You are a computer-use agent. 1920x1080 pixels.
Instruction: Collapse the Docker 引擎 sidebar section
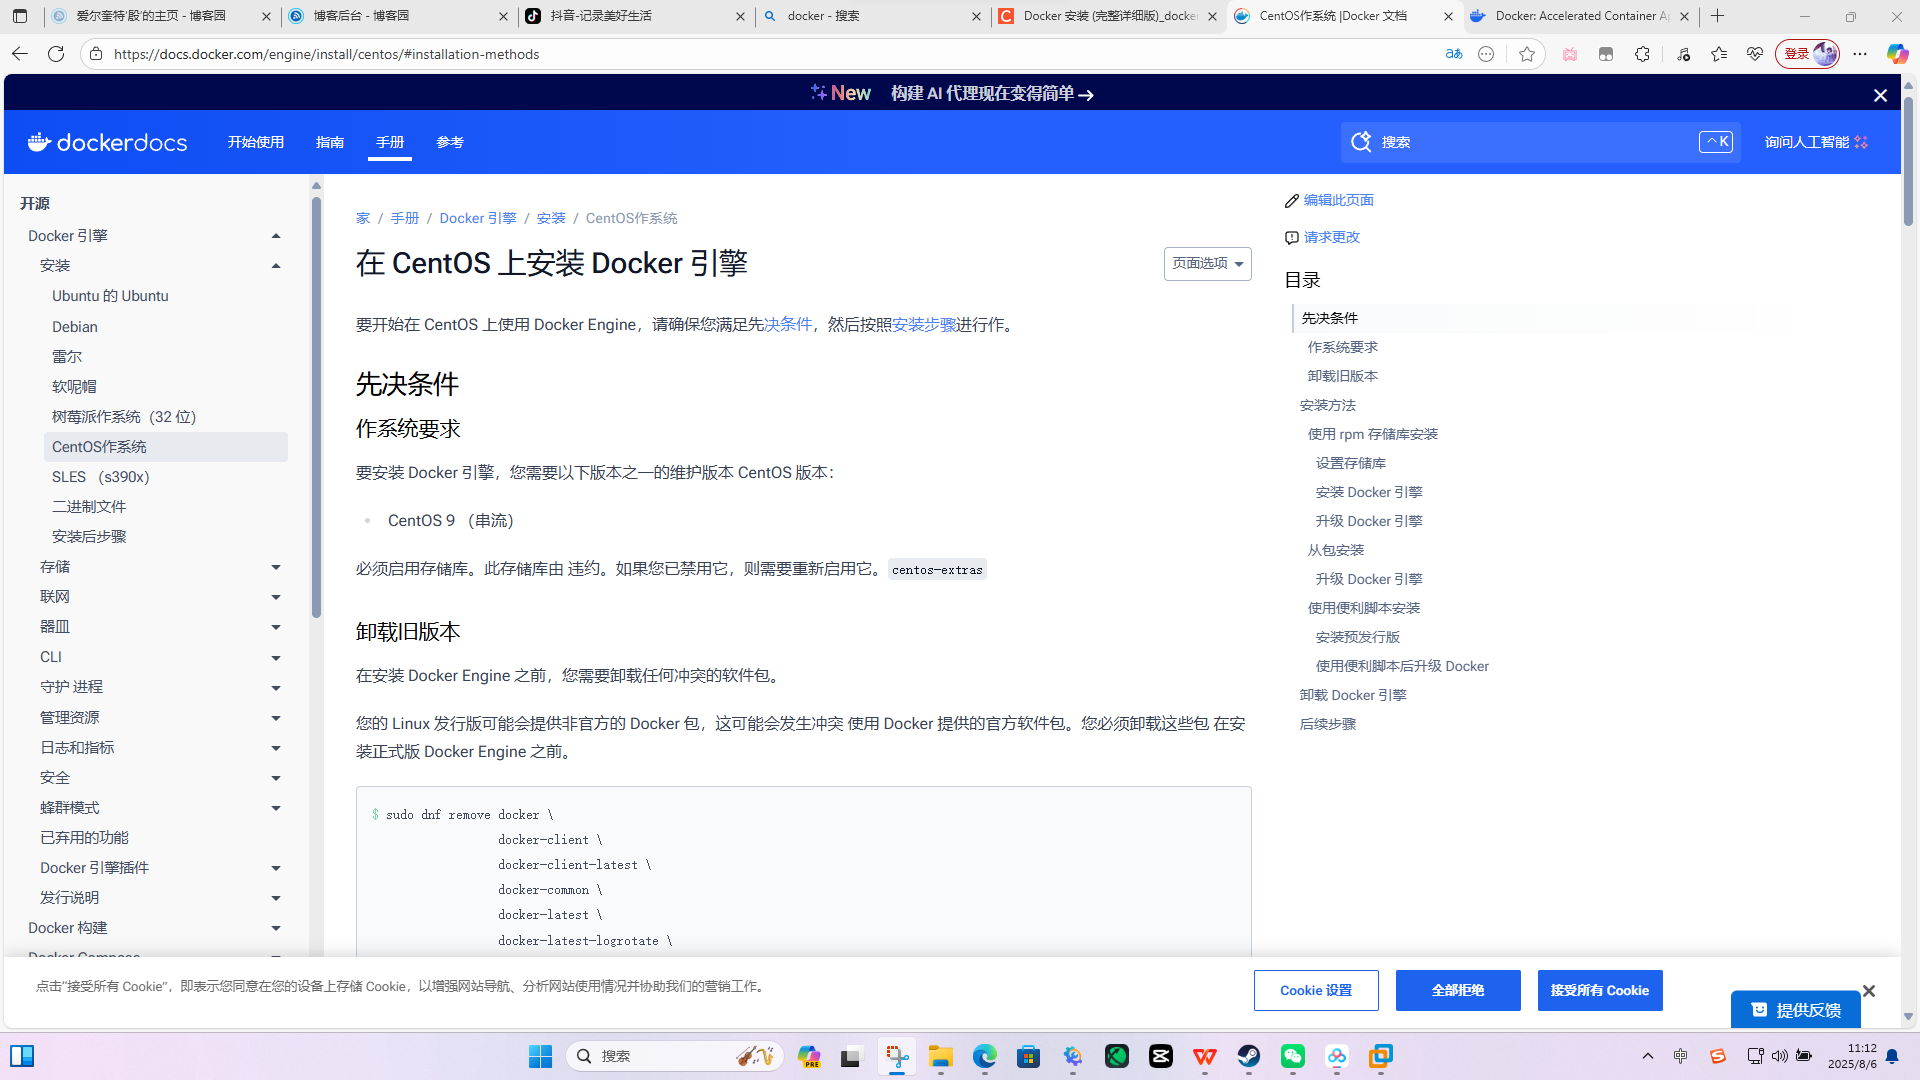pos(276,236)
